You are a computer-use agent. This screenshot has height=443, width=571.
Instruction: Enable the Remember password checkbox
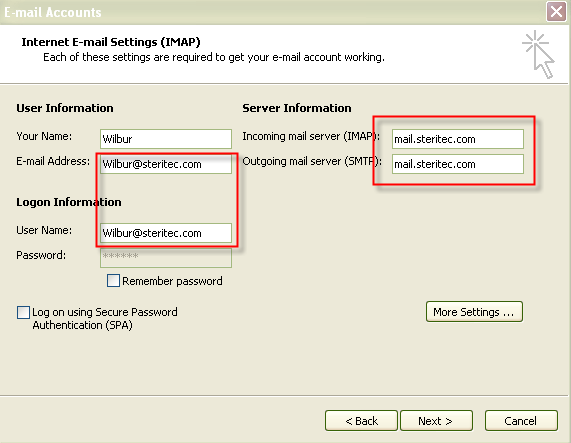[x=113, y=281]
